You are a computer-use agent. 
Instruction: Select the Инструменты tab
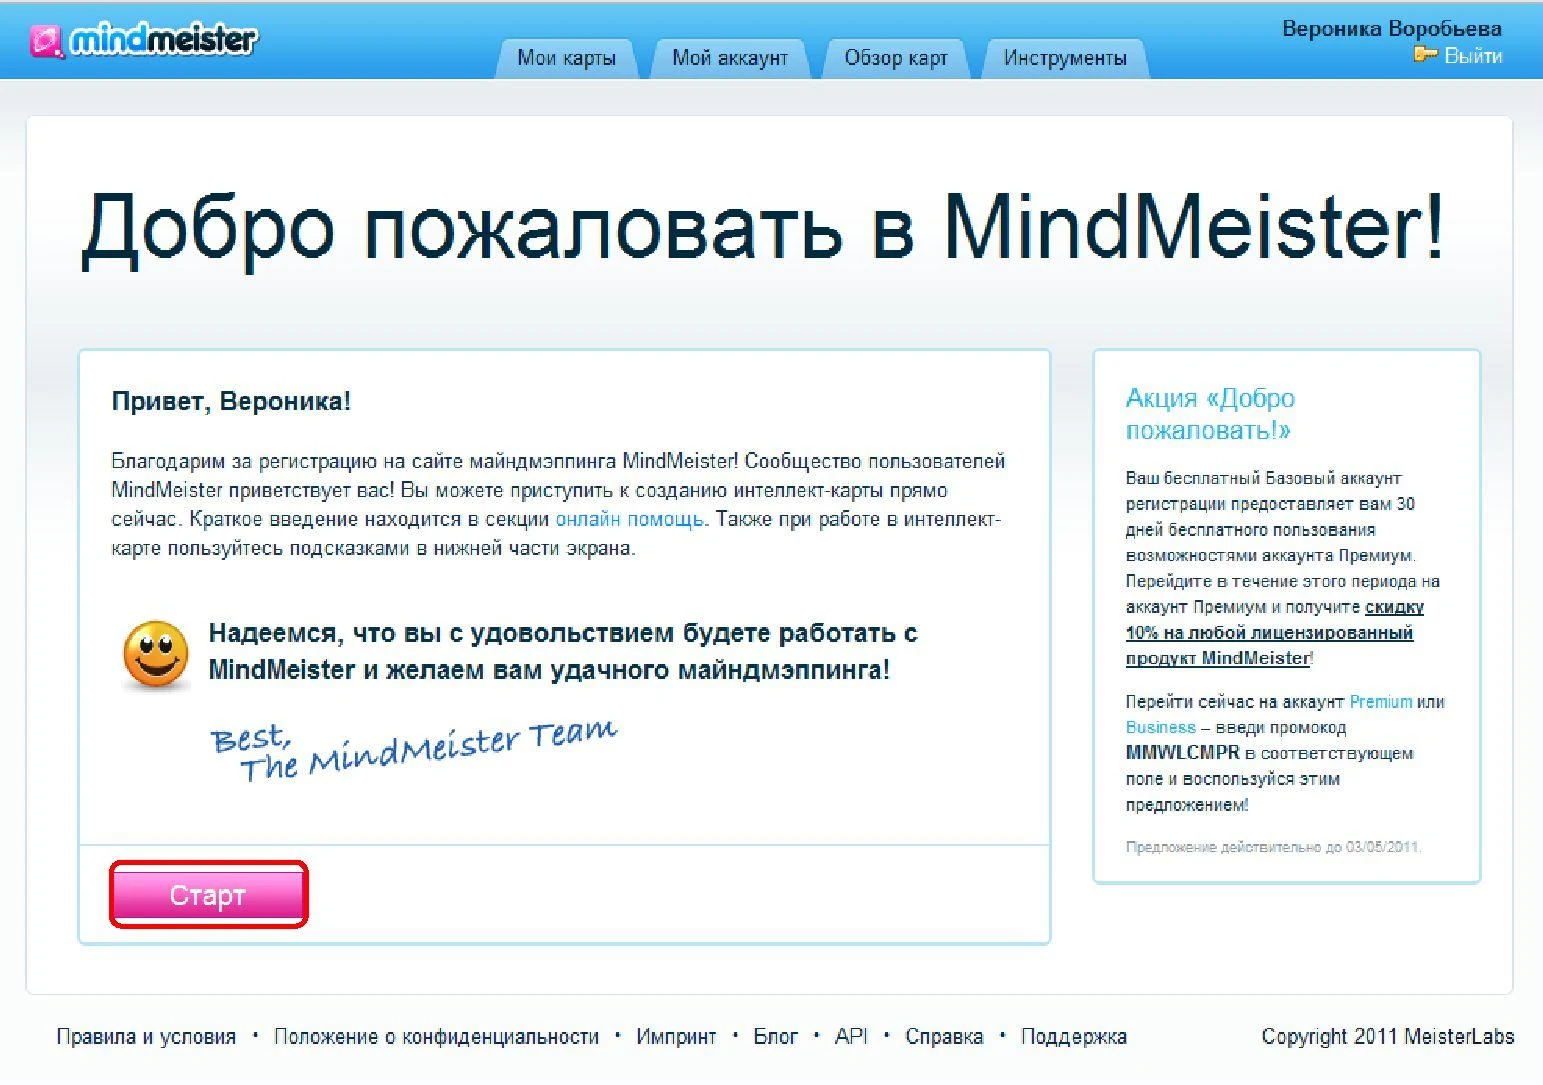point(1065,58)
